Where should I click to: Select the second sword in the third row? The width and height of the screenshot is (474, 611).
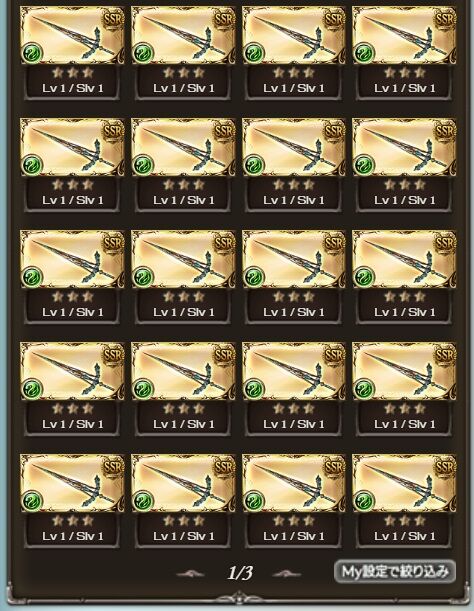click(183, 259)
